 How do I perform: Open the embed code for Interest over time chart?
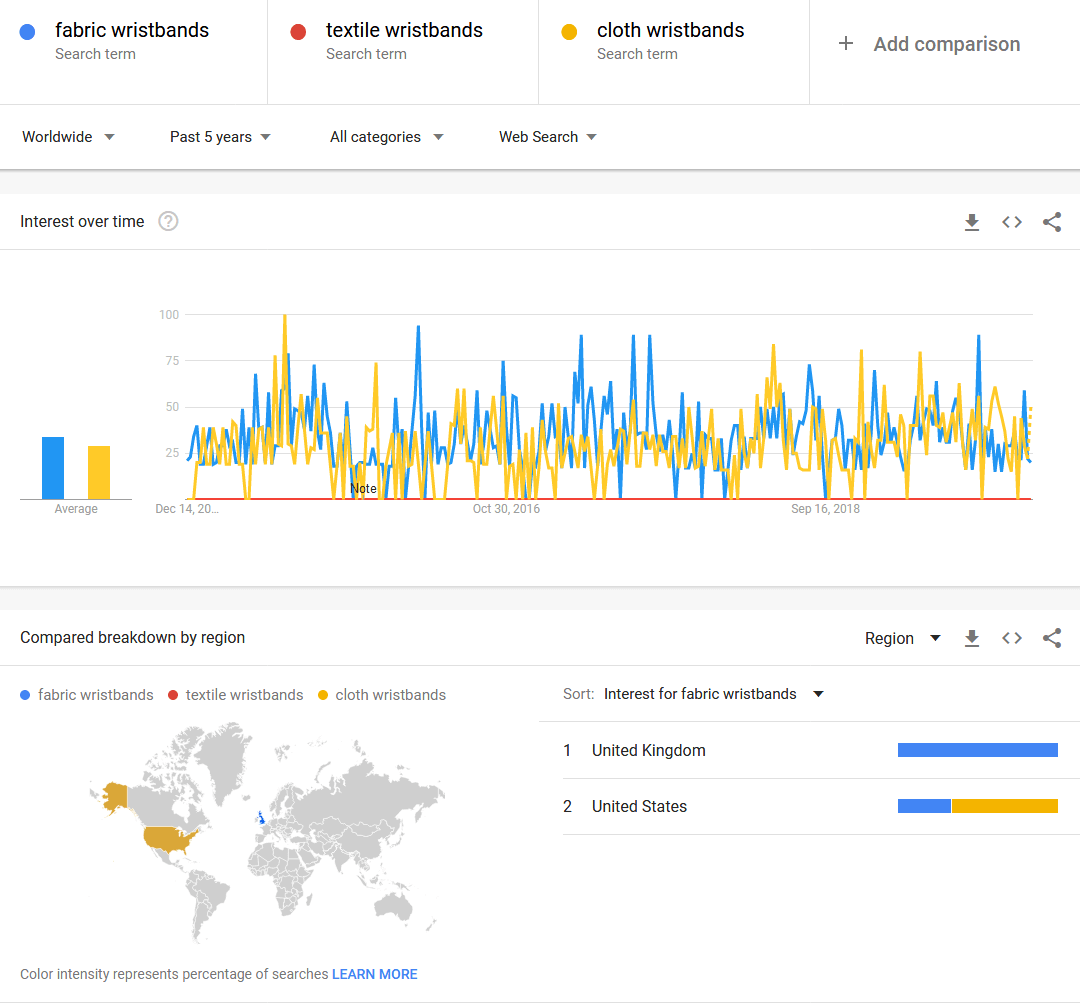[x=1011, y=222]
